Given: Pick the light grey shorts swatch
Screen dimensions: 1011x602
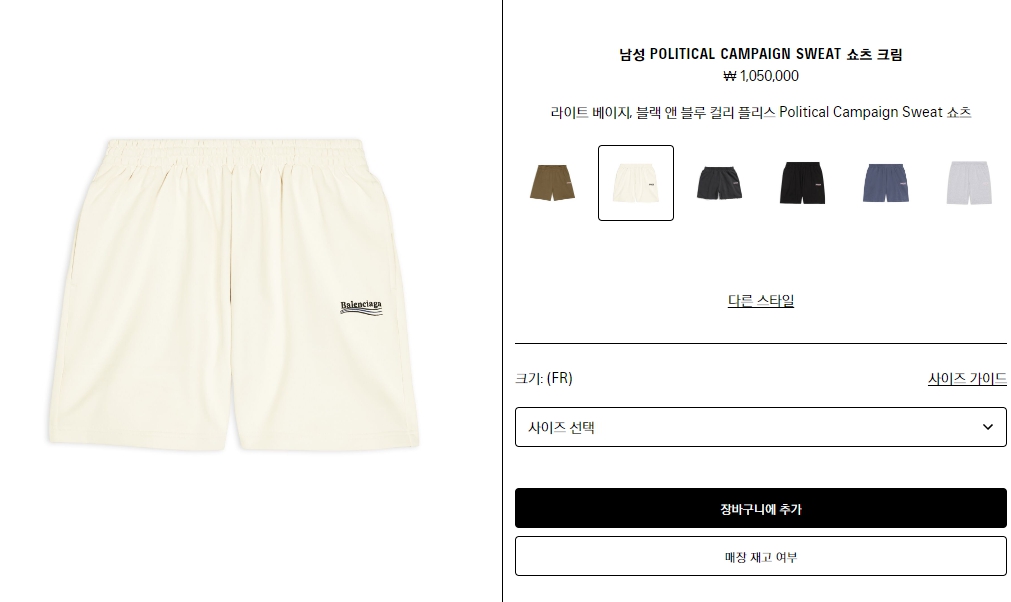Looking at the screenshot, I should (x=969, y=183).
